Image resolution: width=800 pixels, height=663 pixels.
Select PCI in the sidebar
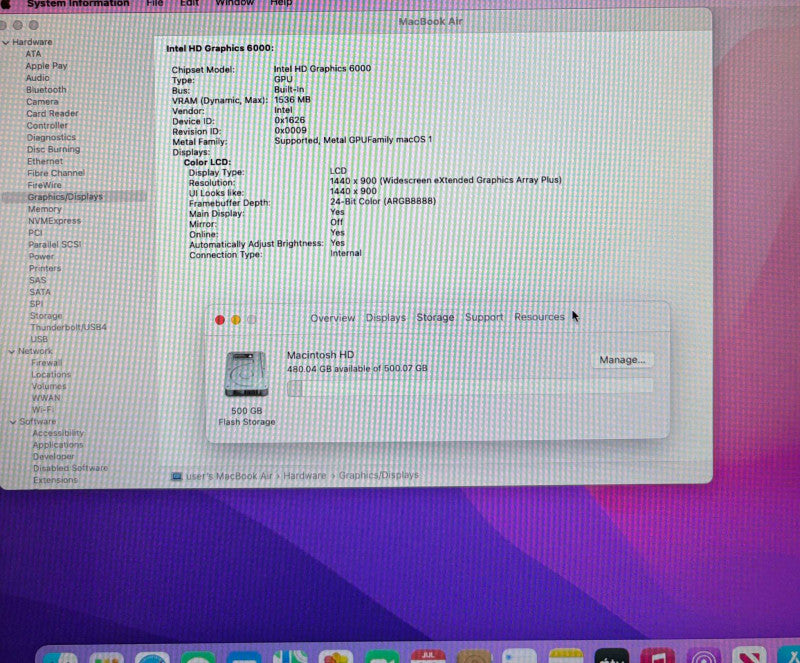[35, 233]
